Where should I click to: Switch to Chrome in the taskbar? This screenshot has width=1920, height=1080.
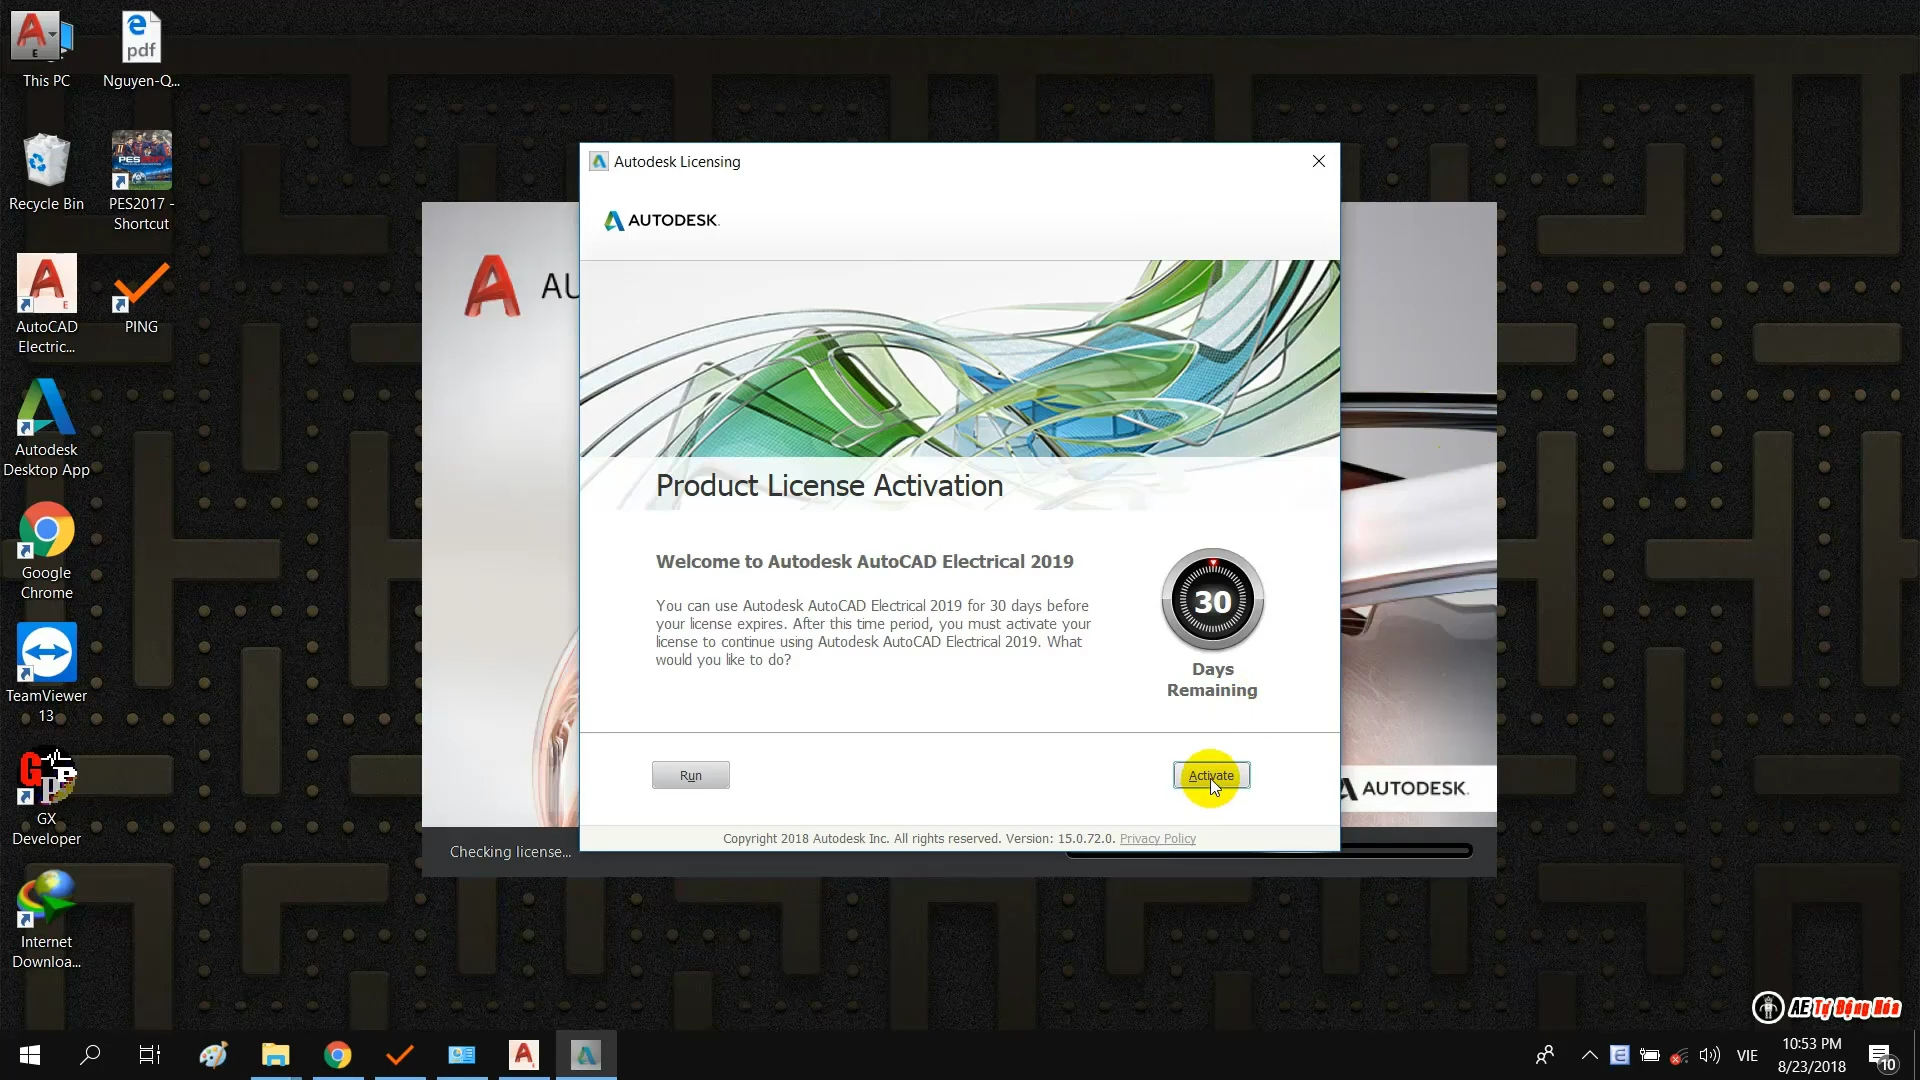point(338,1055)
